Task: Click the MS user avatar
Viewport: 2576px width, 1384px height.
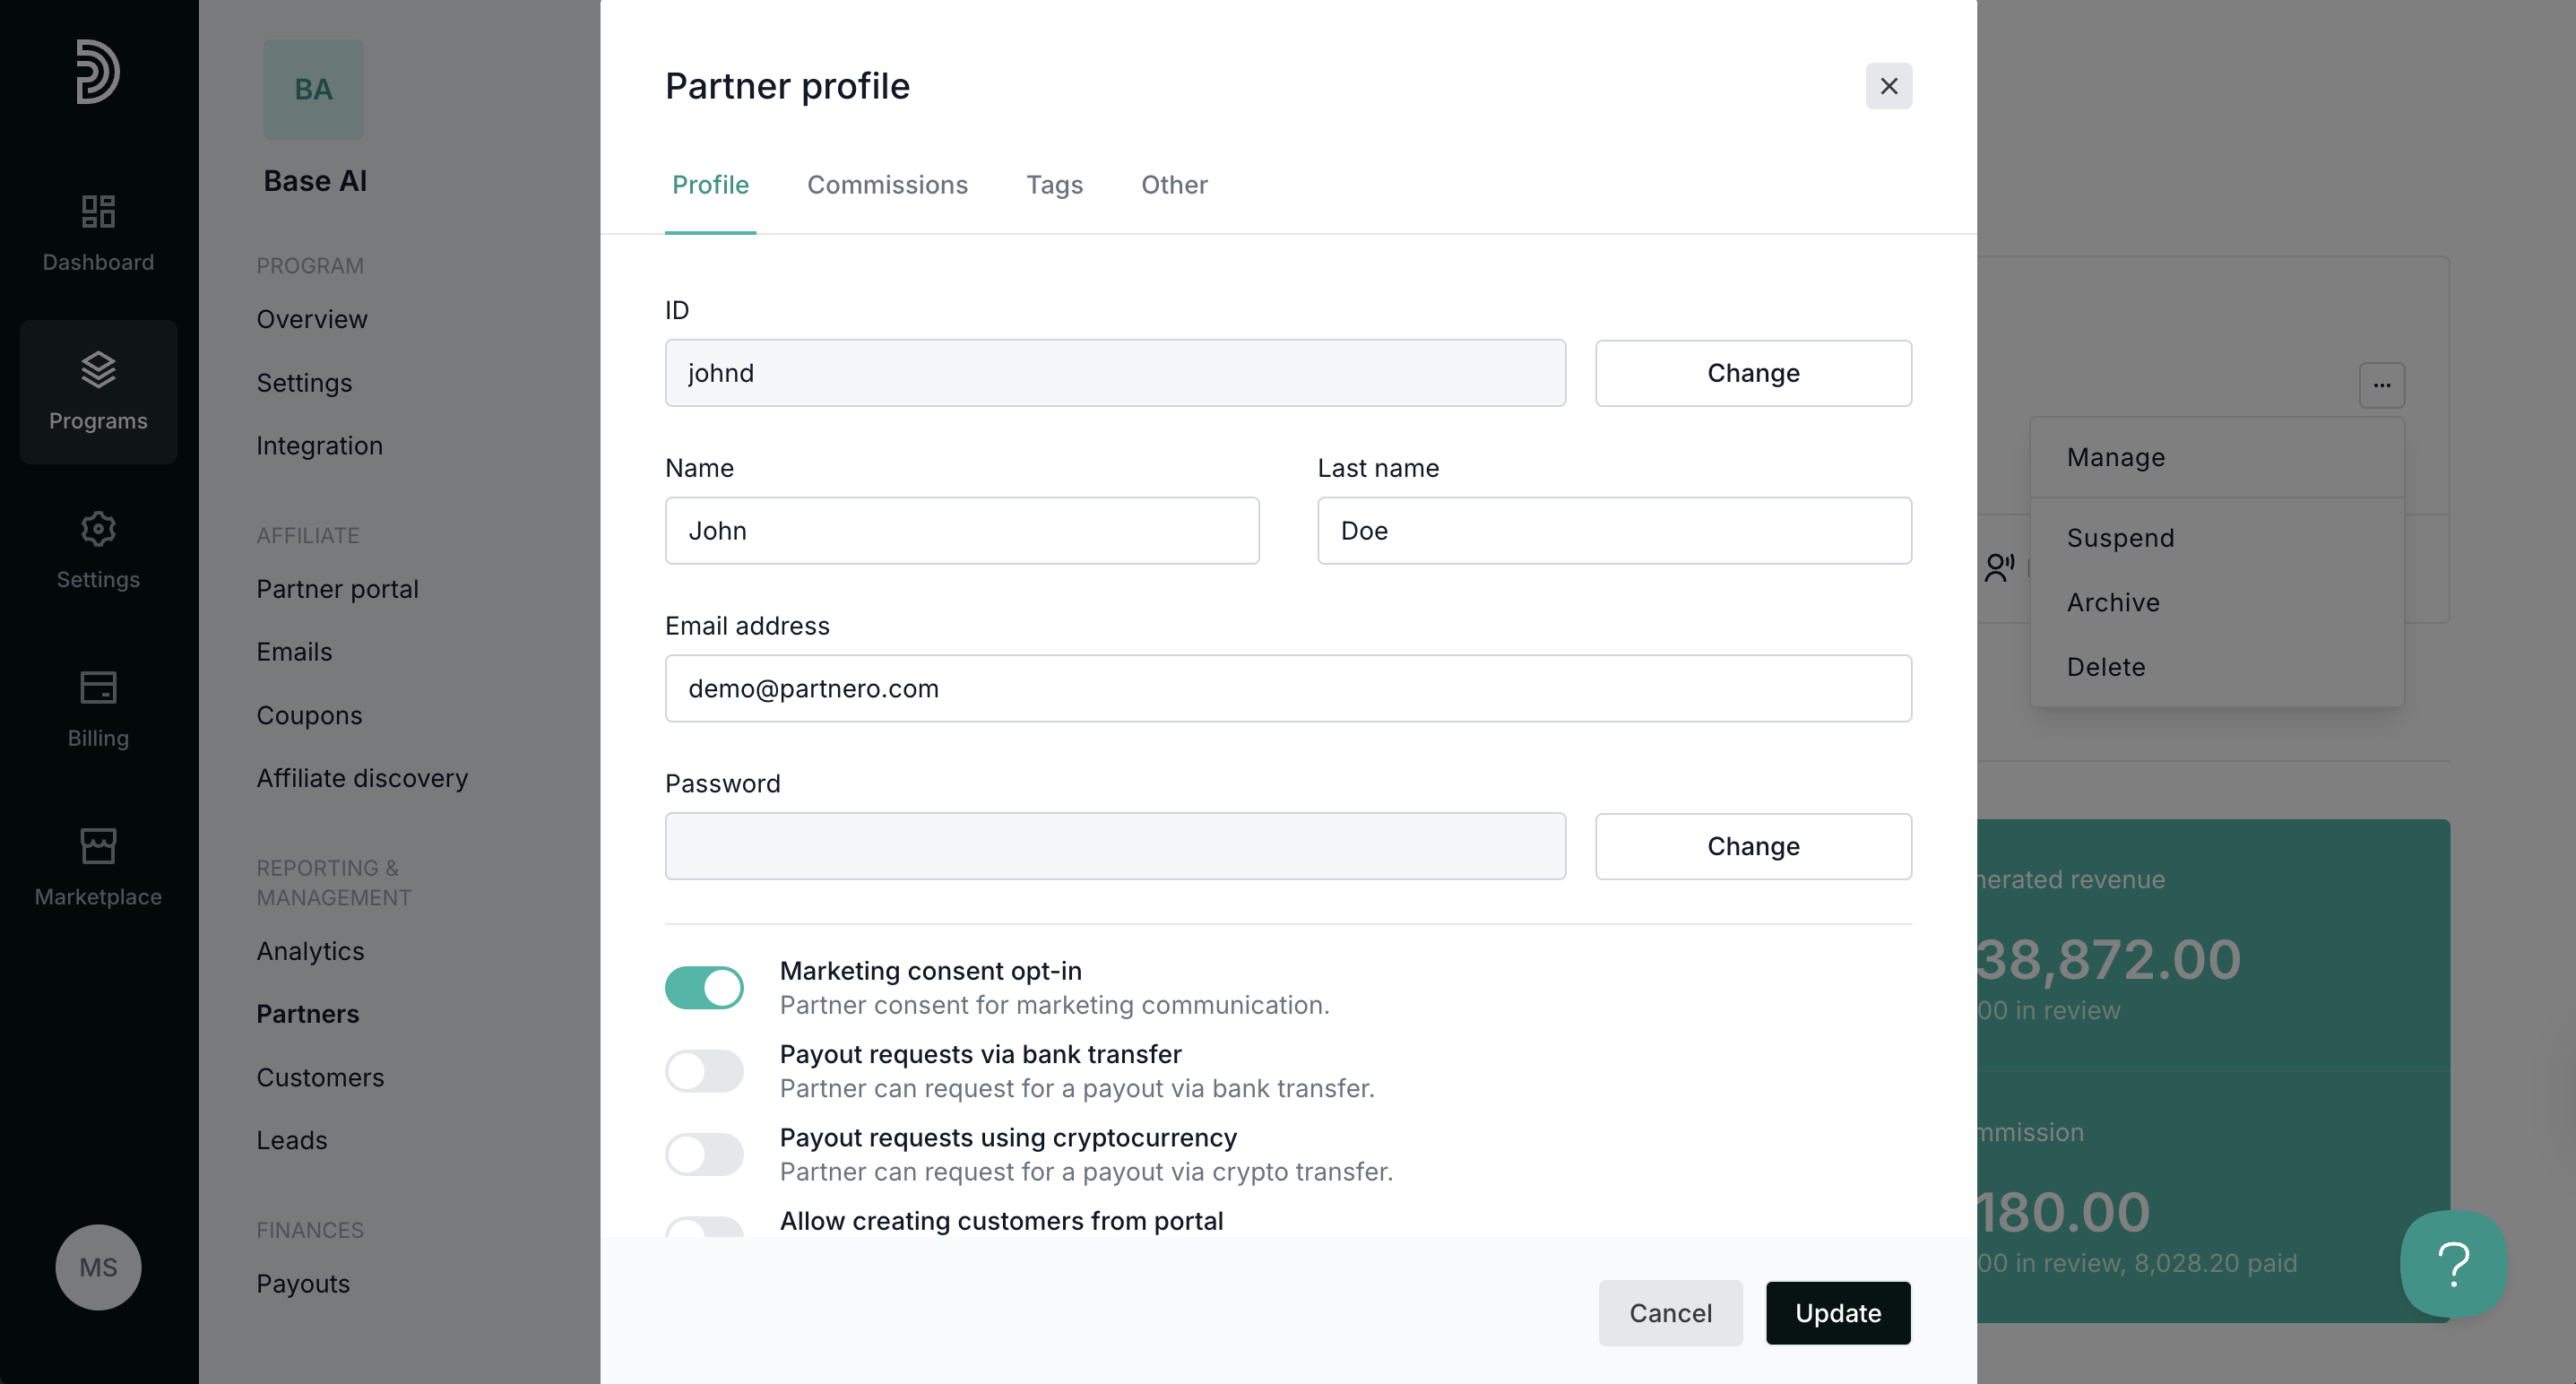Action: pyautogui.click(x=98, y=1267)
